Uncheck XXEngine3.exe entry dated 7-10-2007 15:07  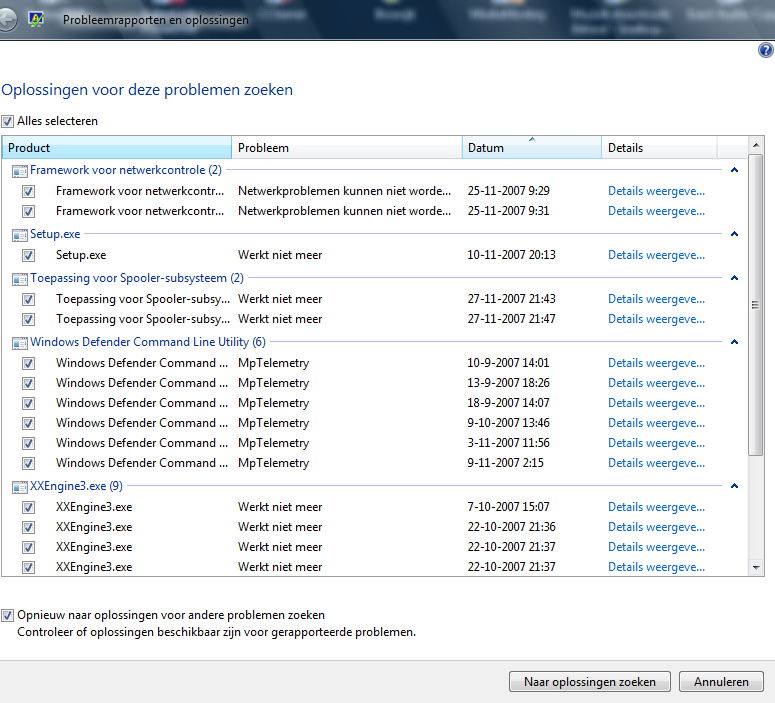pos(29,508)
